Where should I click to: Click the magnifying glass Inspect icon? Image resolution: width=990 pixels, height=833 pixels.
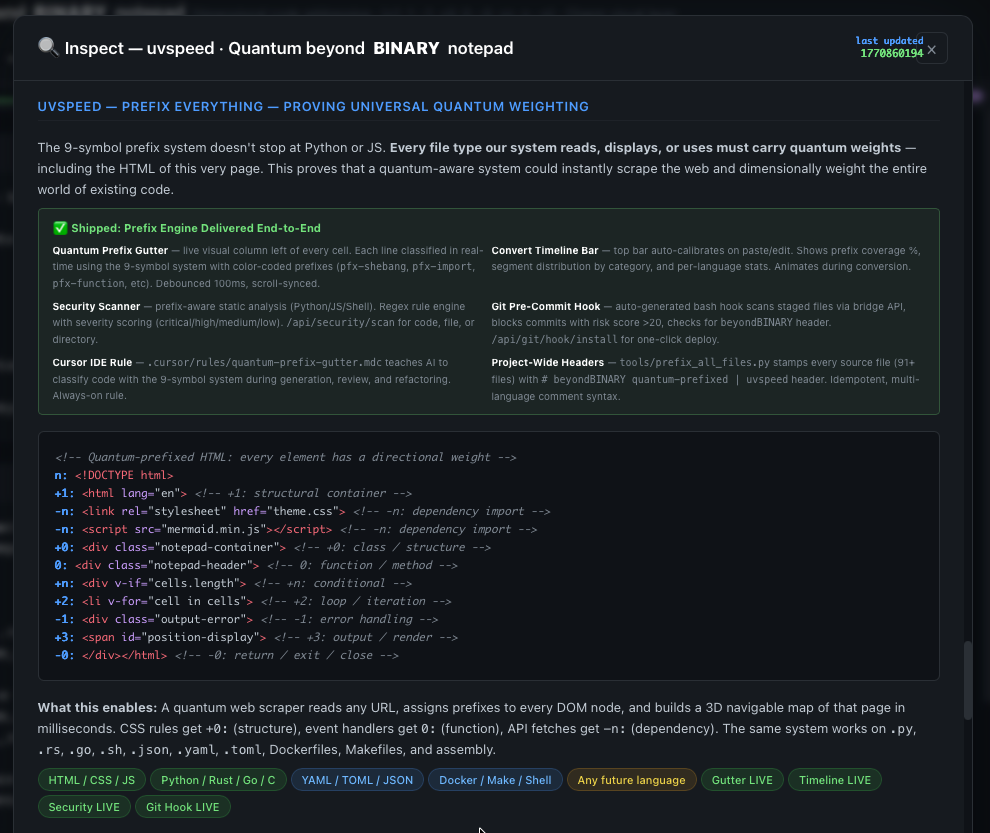(x=46, y=47)
